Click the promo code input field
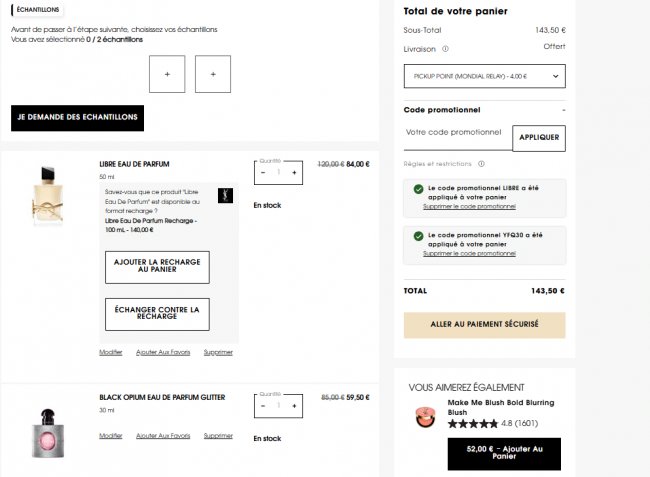Screen dimensions: 650x477 coord(456,132)
